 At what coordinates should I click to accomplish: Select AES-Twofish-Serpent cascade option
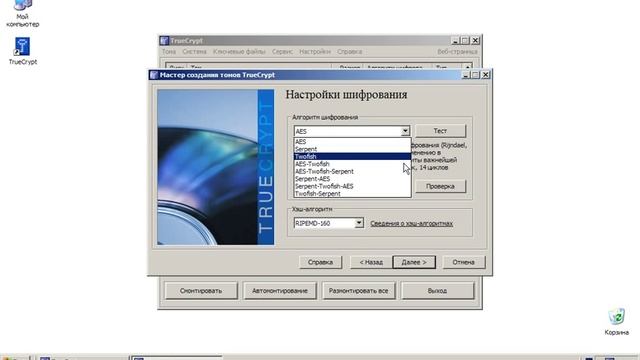352,171
